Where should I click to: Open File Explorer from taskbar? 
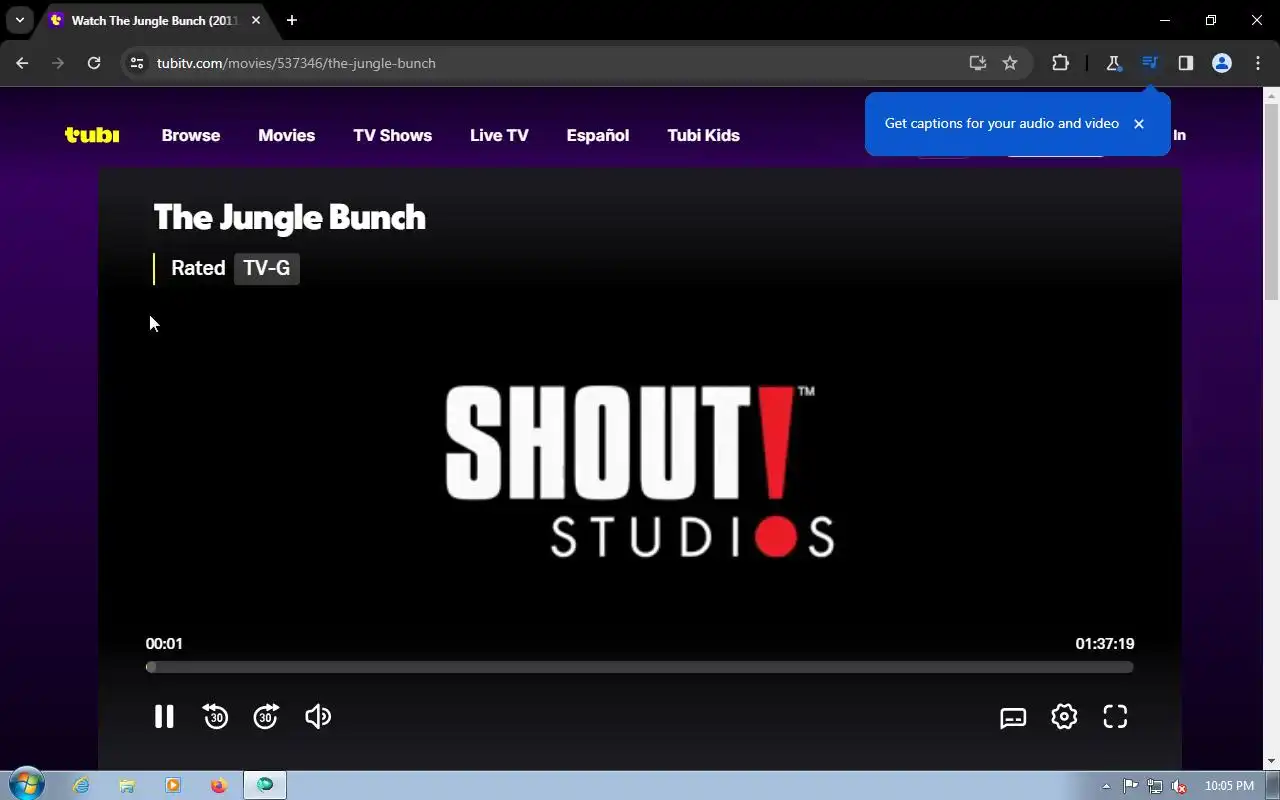(127, 786)
